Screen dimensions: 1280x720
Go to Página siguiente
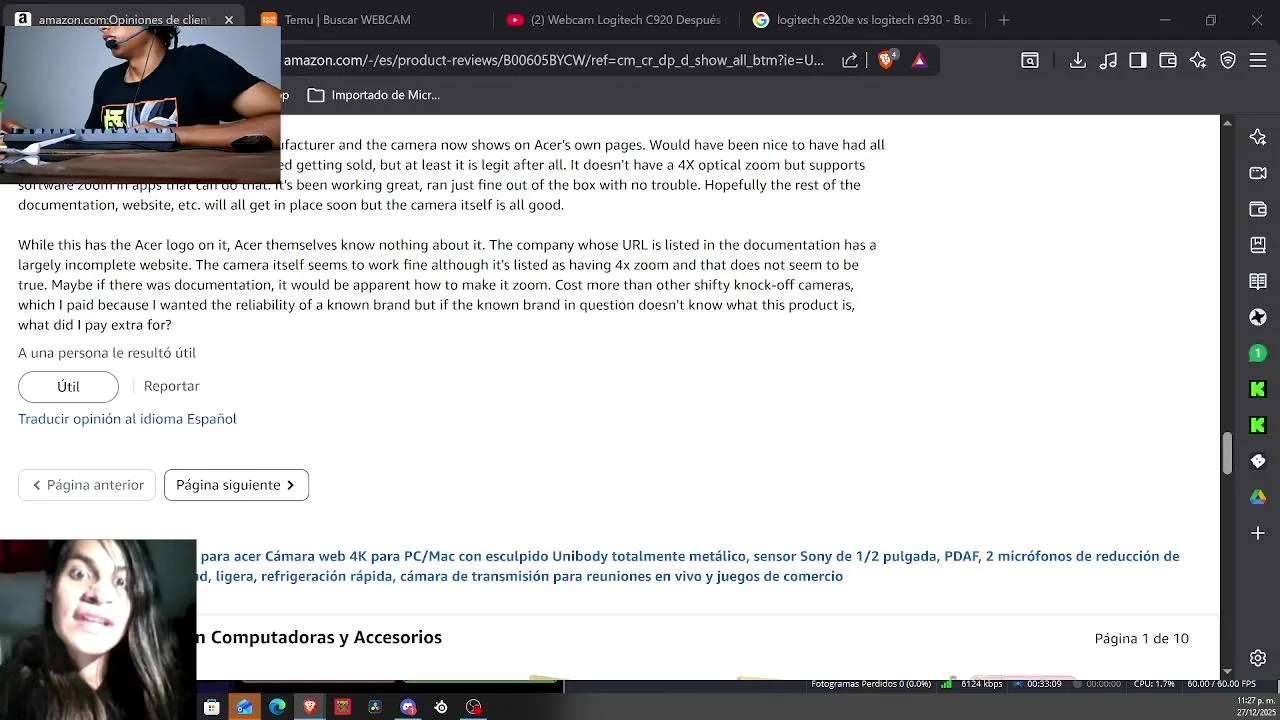coord(236,485)
